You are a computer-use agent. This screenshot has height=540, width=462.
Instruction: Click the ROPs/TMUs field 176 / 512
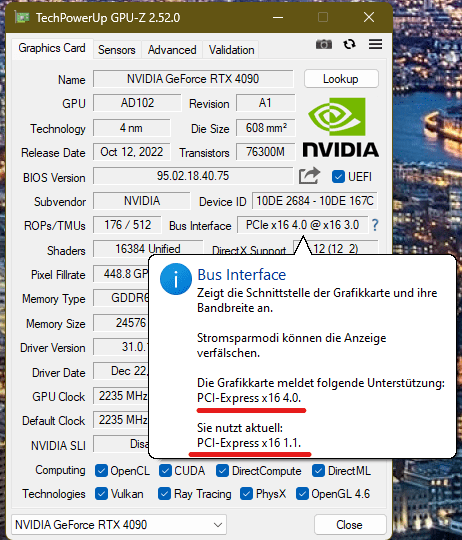pyautogui.click(x=127, y=225)
